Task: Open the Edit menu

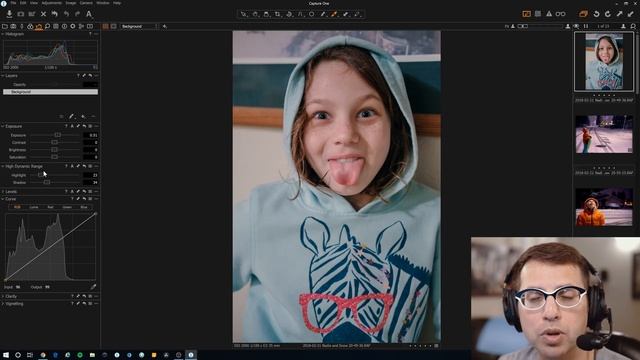Action: [23, 3]
